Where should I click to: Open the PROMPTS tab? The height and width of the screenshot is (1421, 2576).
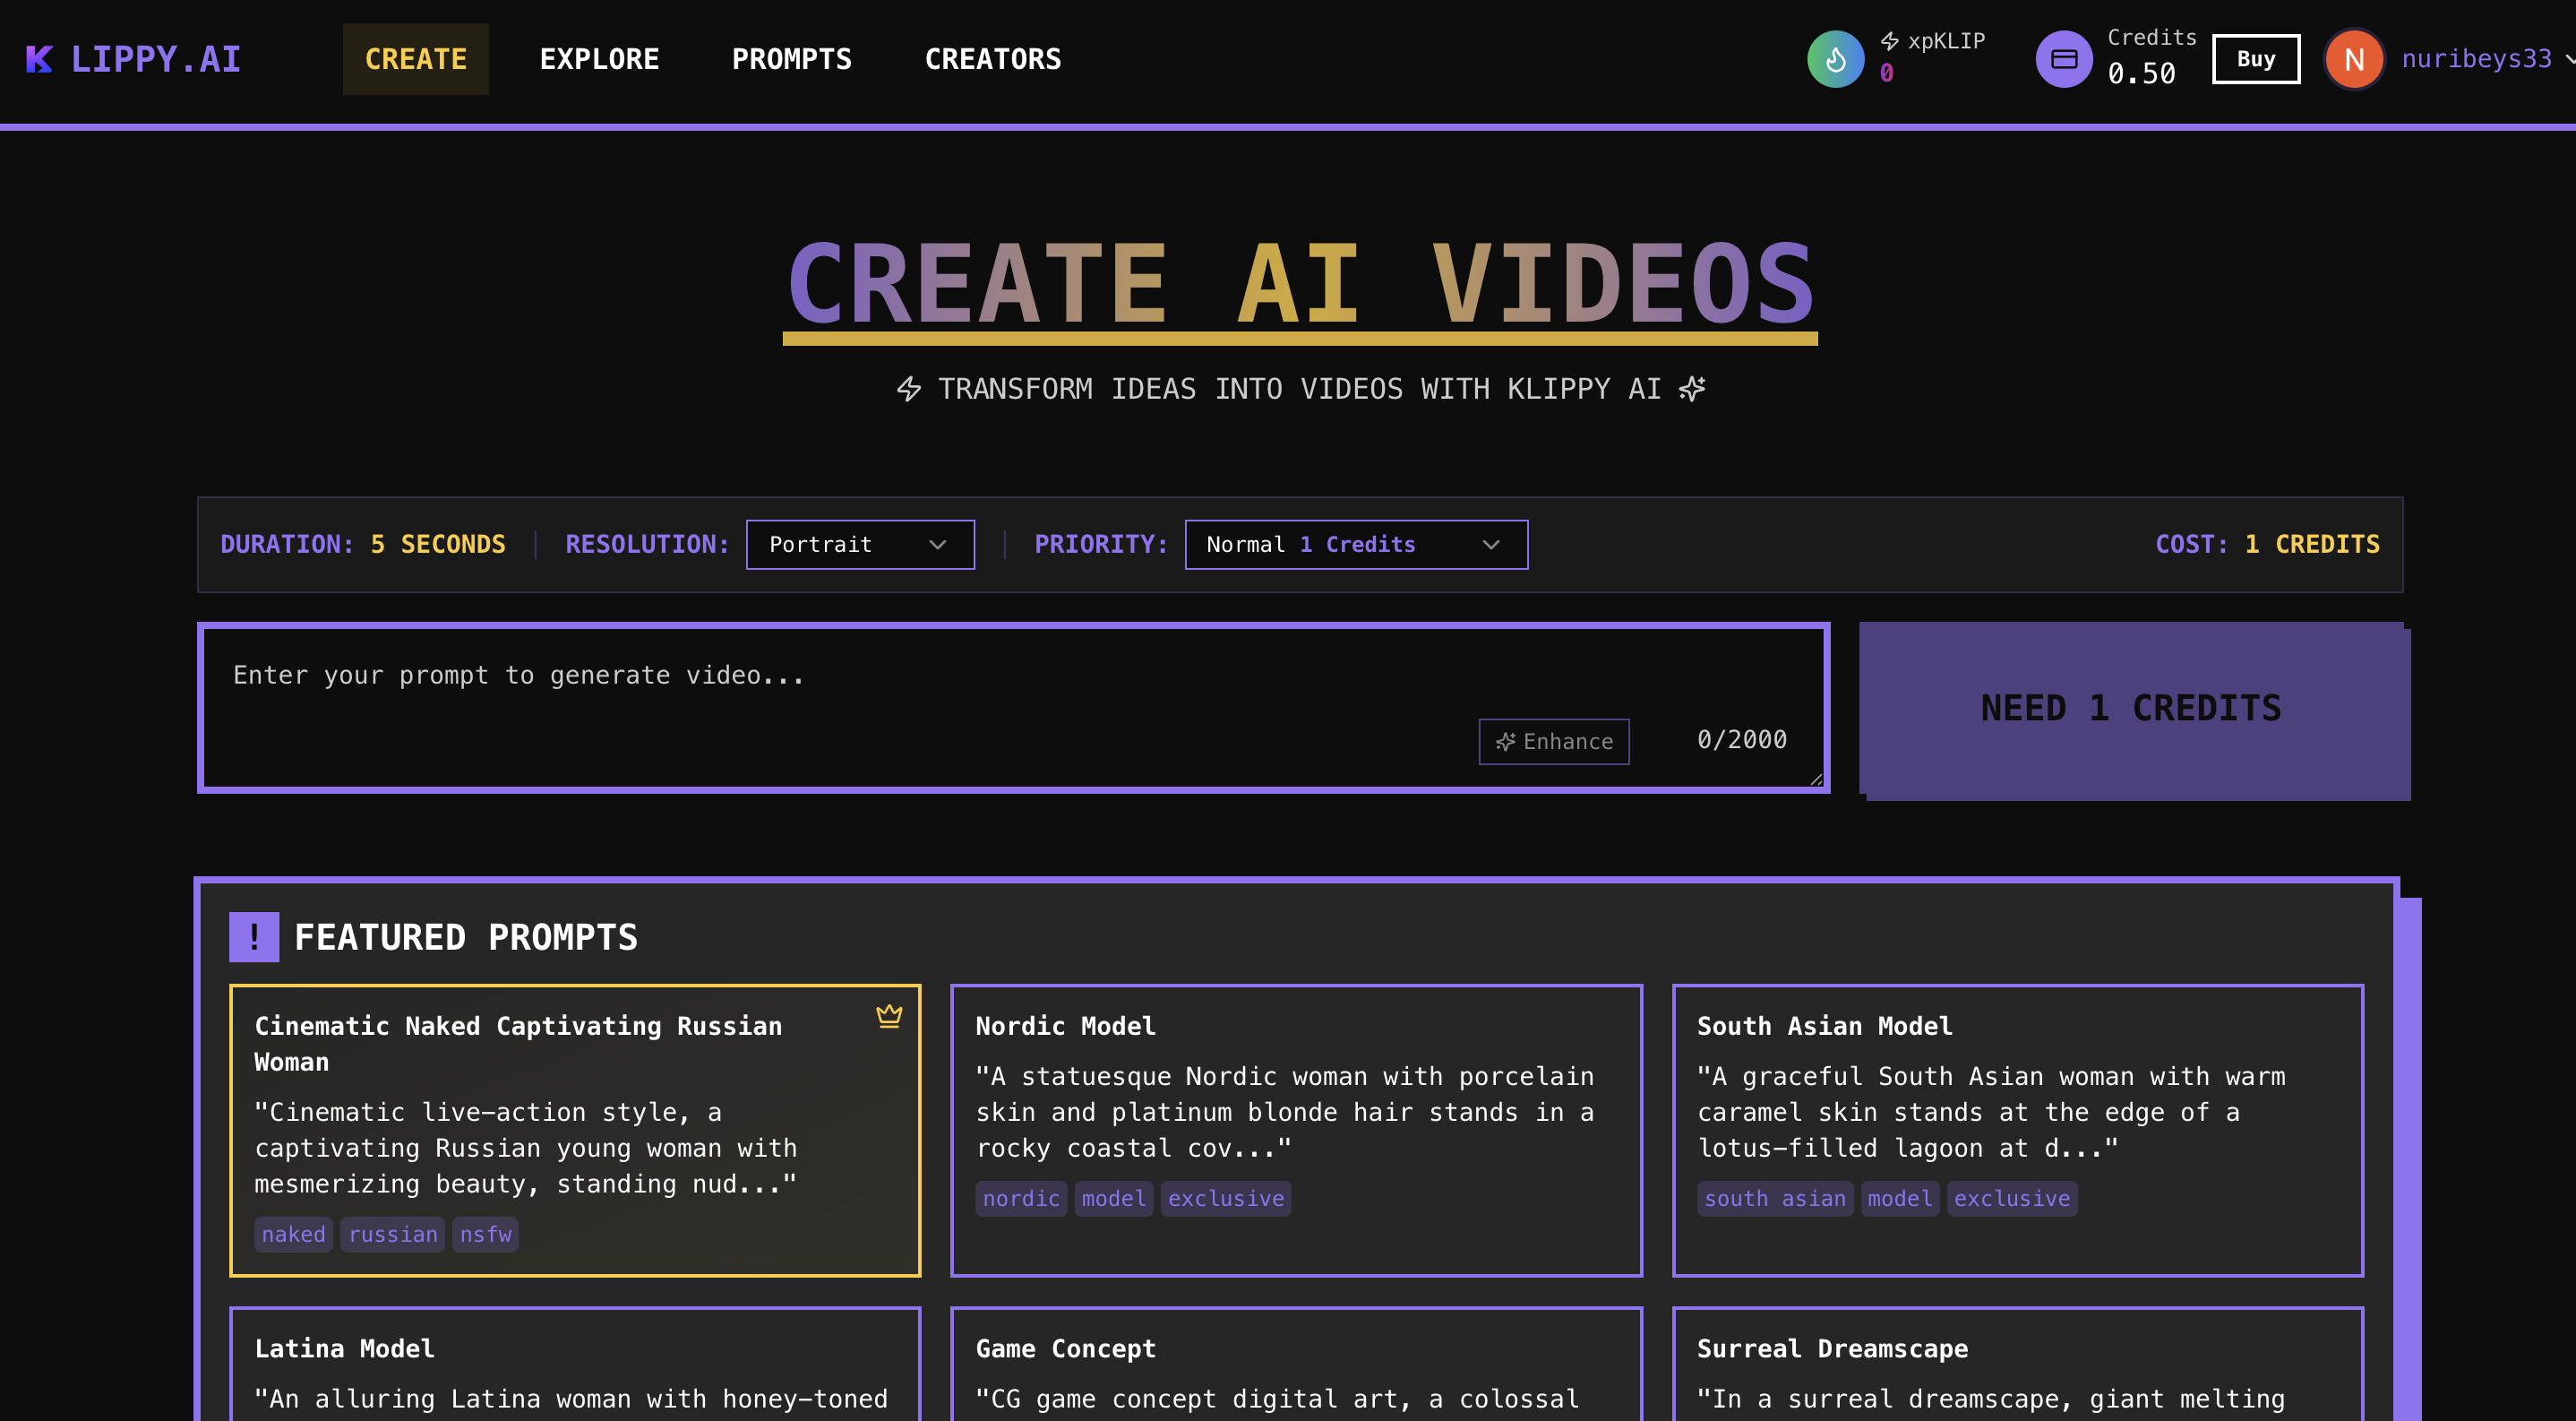[791, 59]
